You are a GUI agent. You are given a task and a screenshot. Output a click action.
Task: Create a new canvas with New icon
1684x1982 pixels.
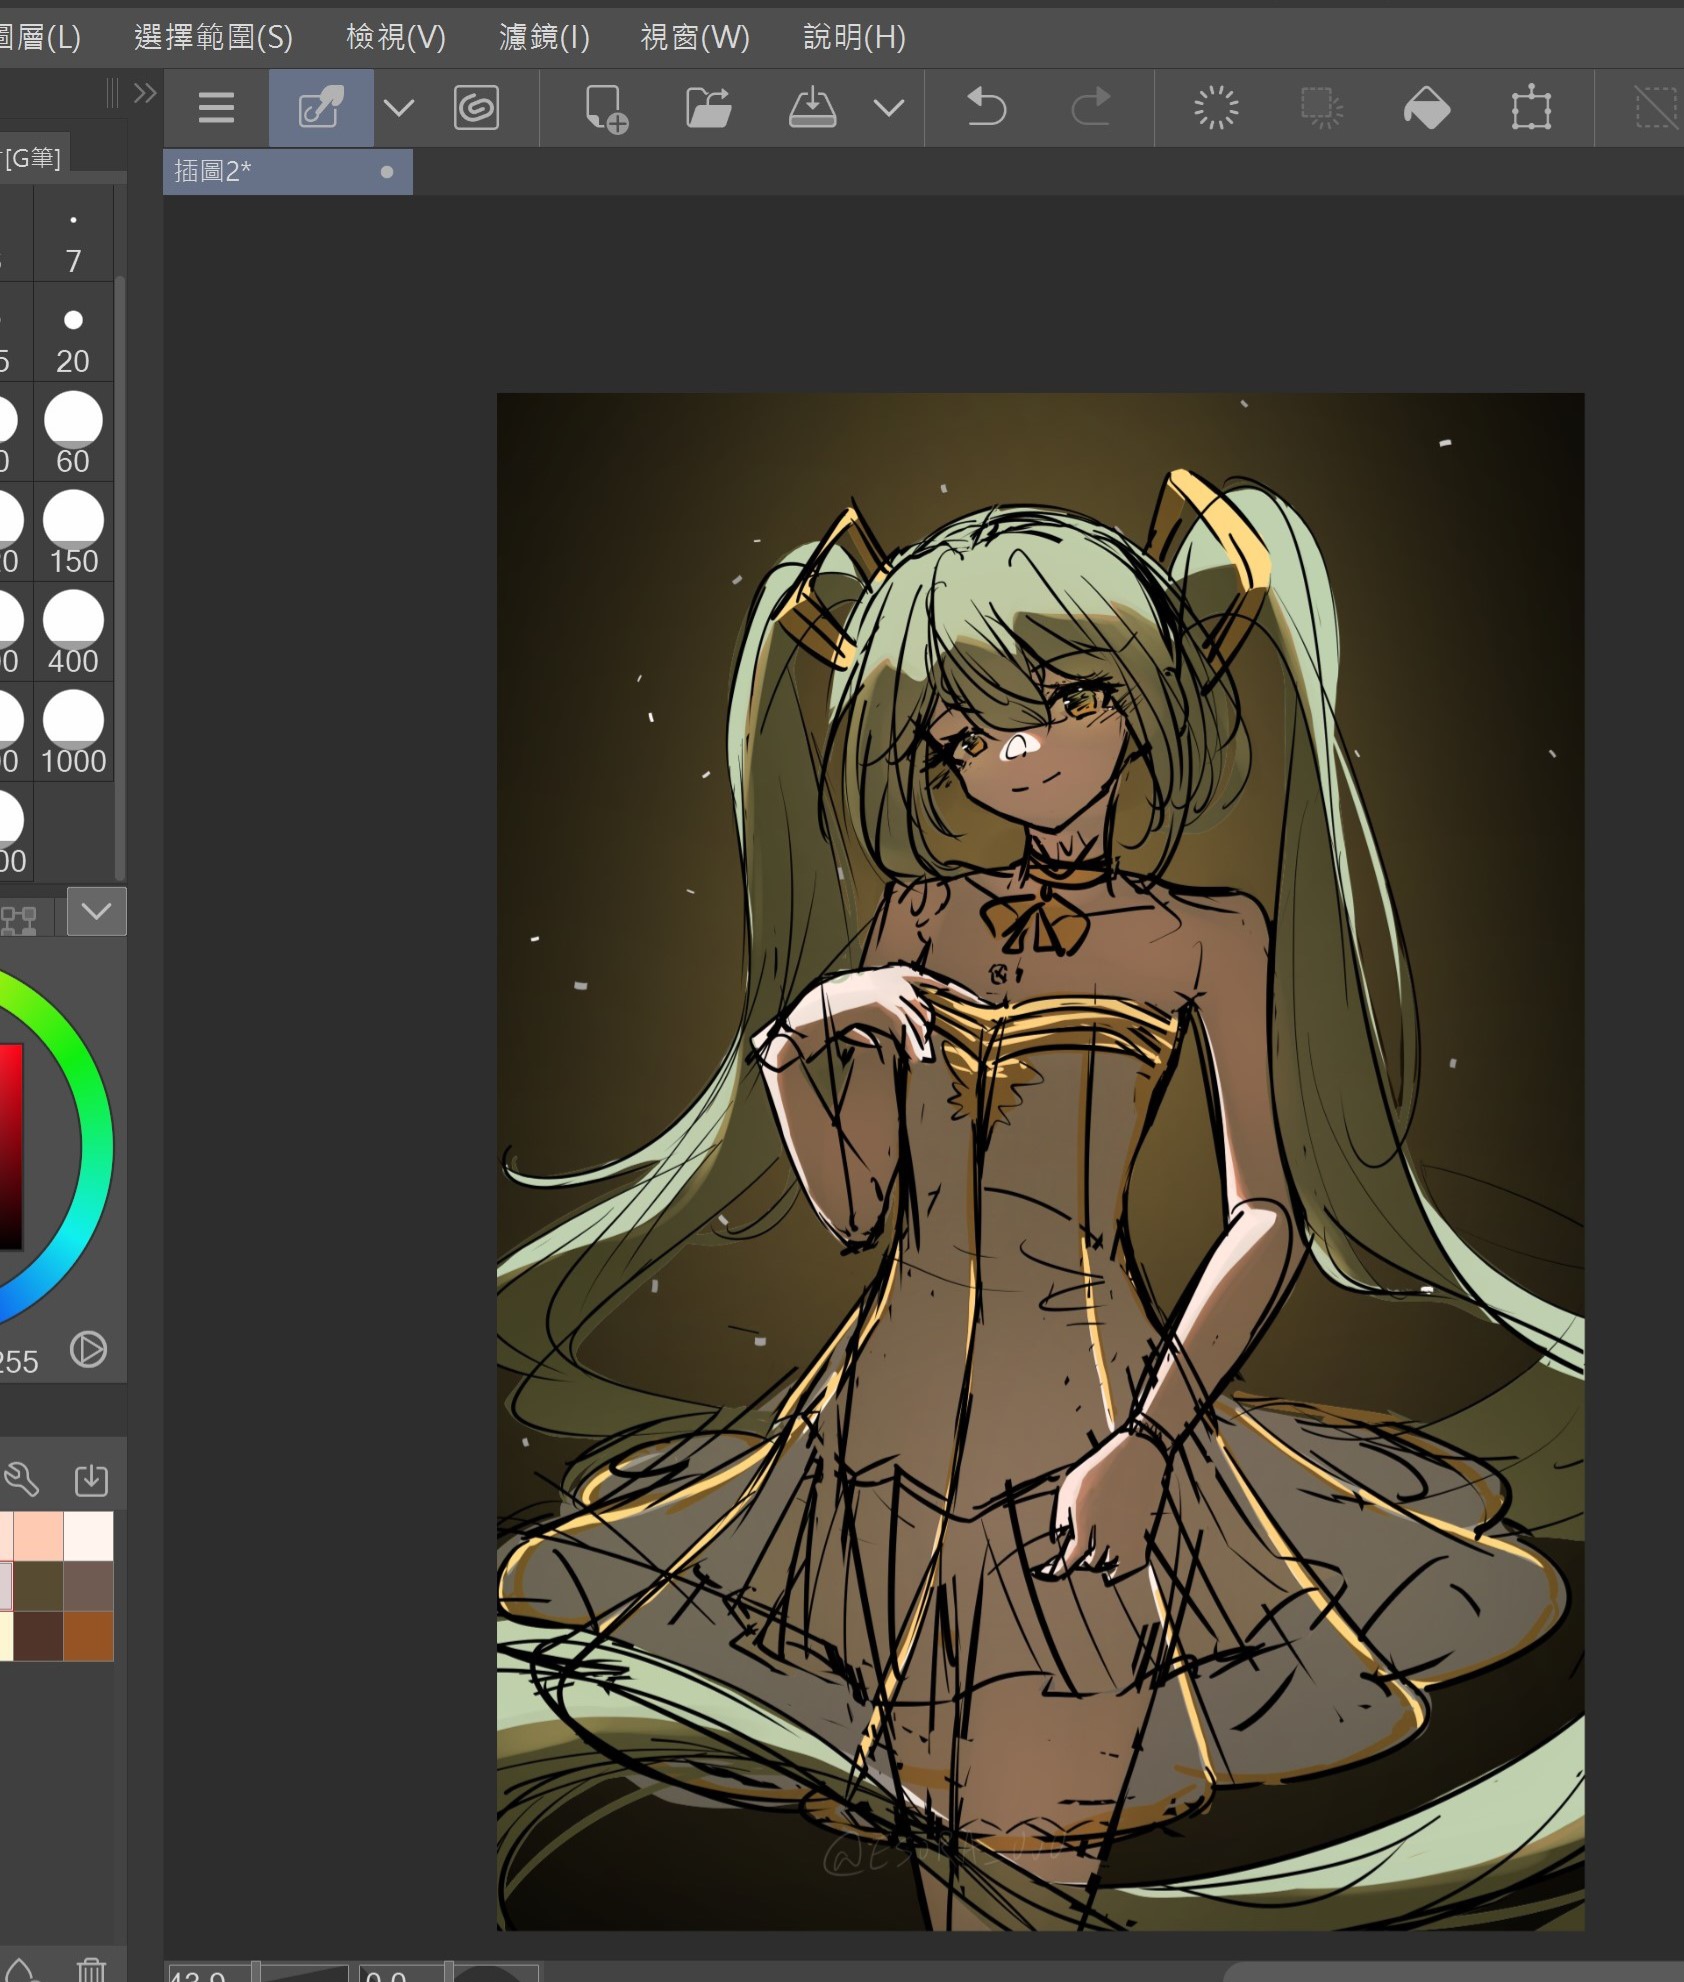605,107
